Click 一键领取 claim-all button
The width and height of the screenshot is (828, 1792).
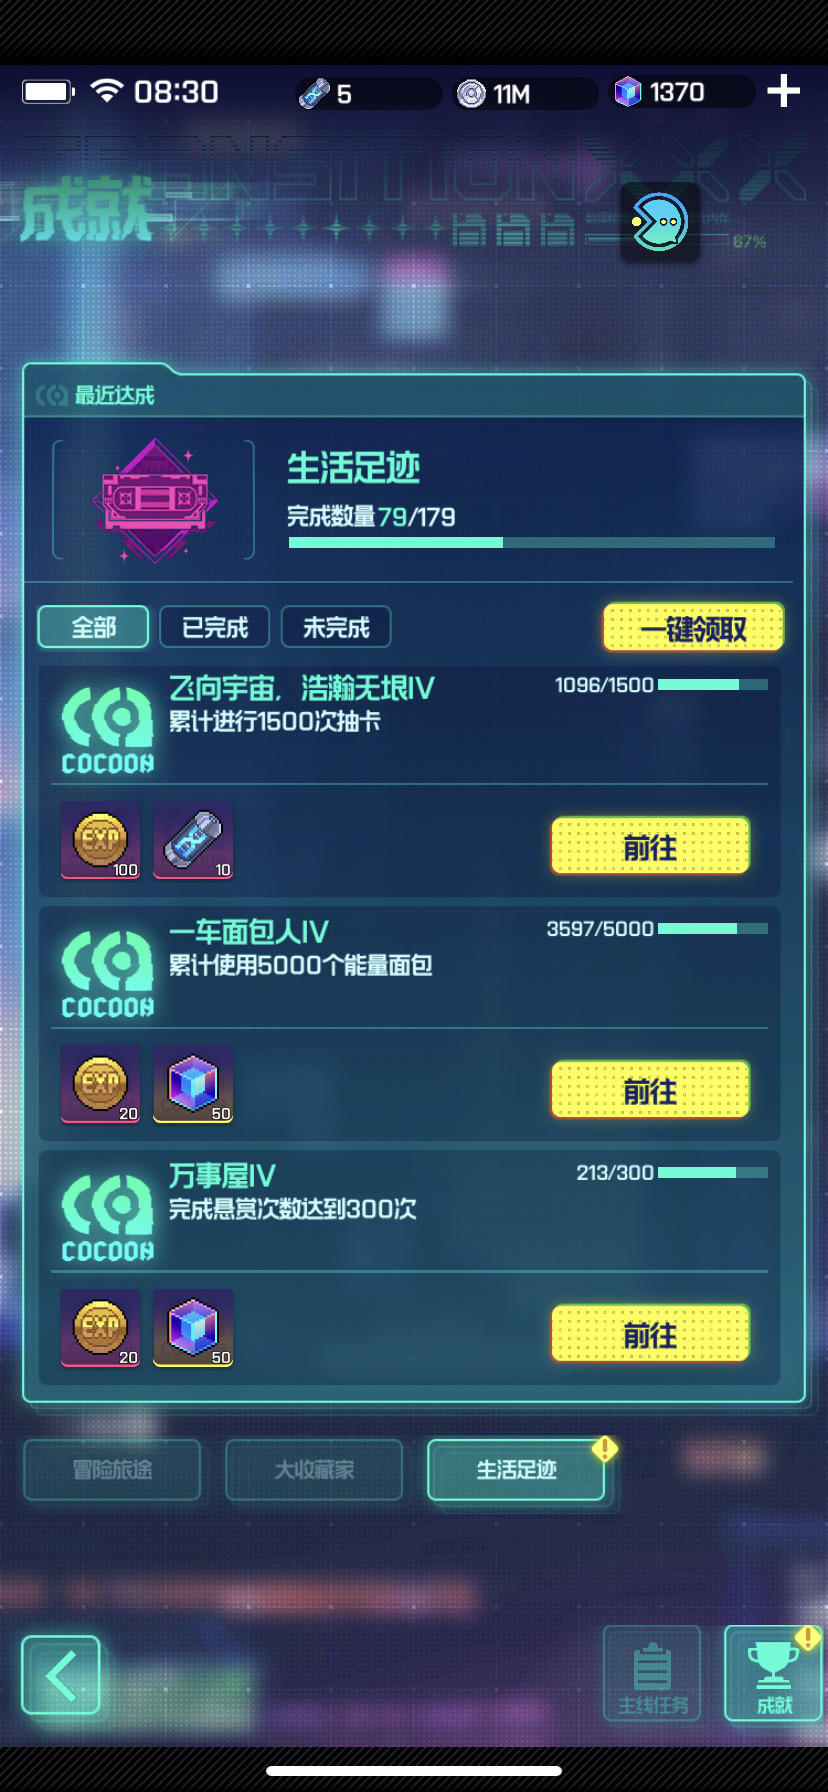point(693,628)
